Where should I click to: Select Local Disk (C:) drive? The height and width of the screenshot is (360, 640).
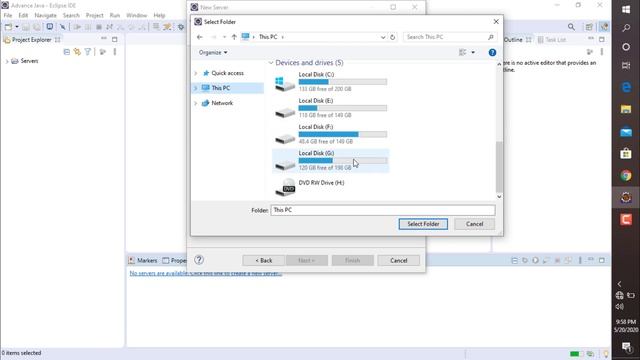click(331, 82)
